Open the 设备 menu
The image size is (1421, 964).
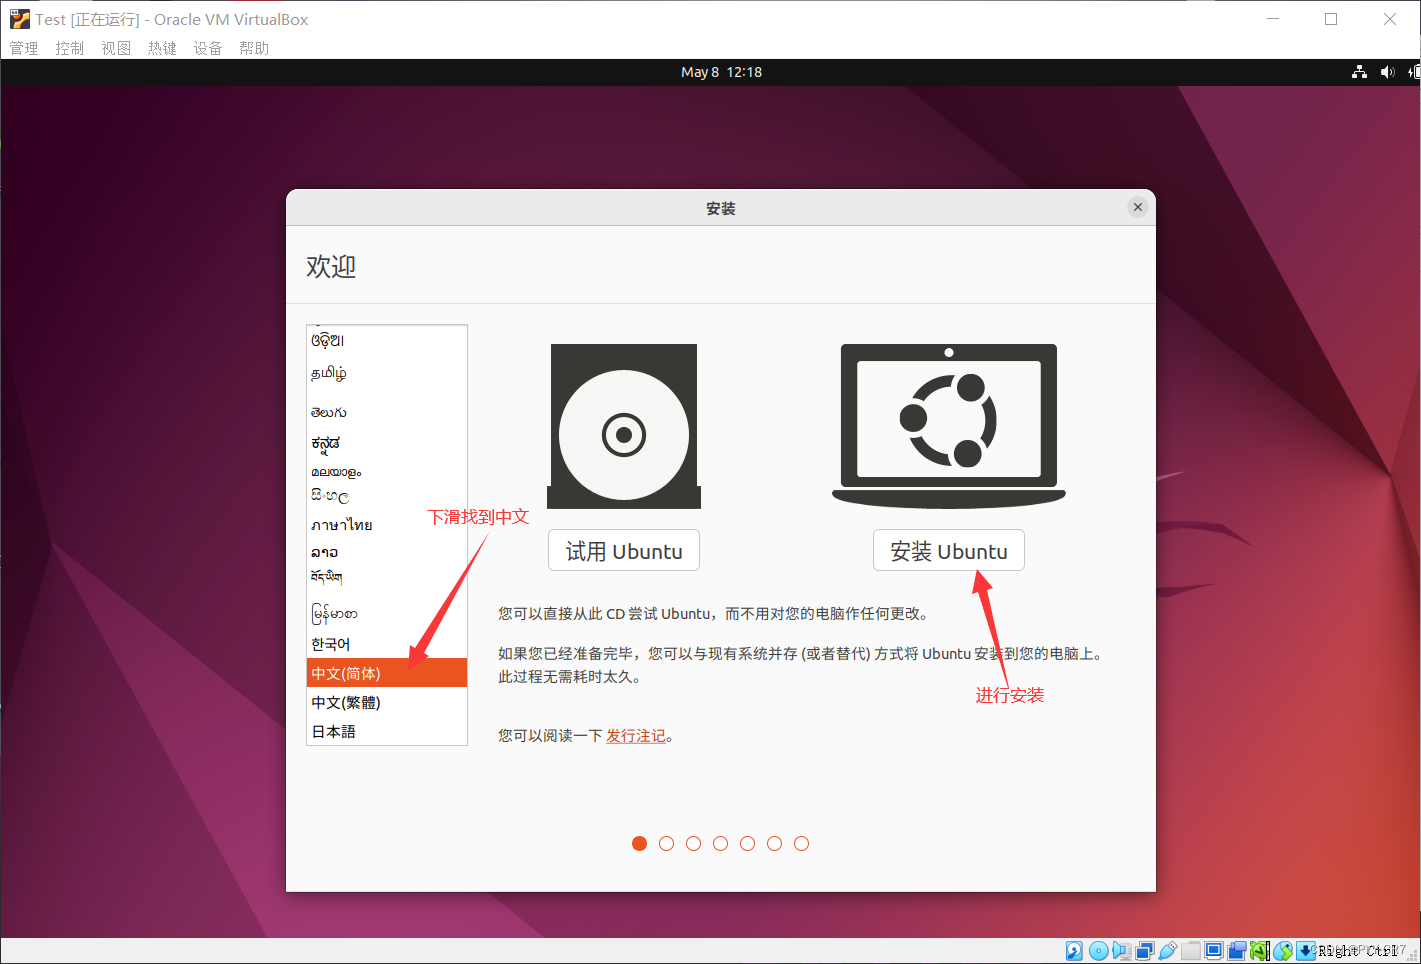pyautogui.click(x=208, y=48)
